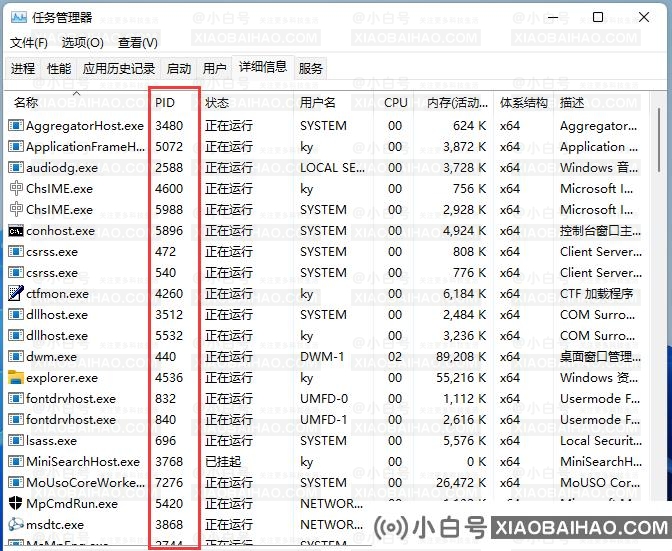Viewport: 672px width, 551px height.
Task: Click the explorer.exe folder icon
Action: click(16, 377)
